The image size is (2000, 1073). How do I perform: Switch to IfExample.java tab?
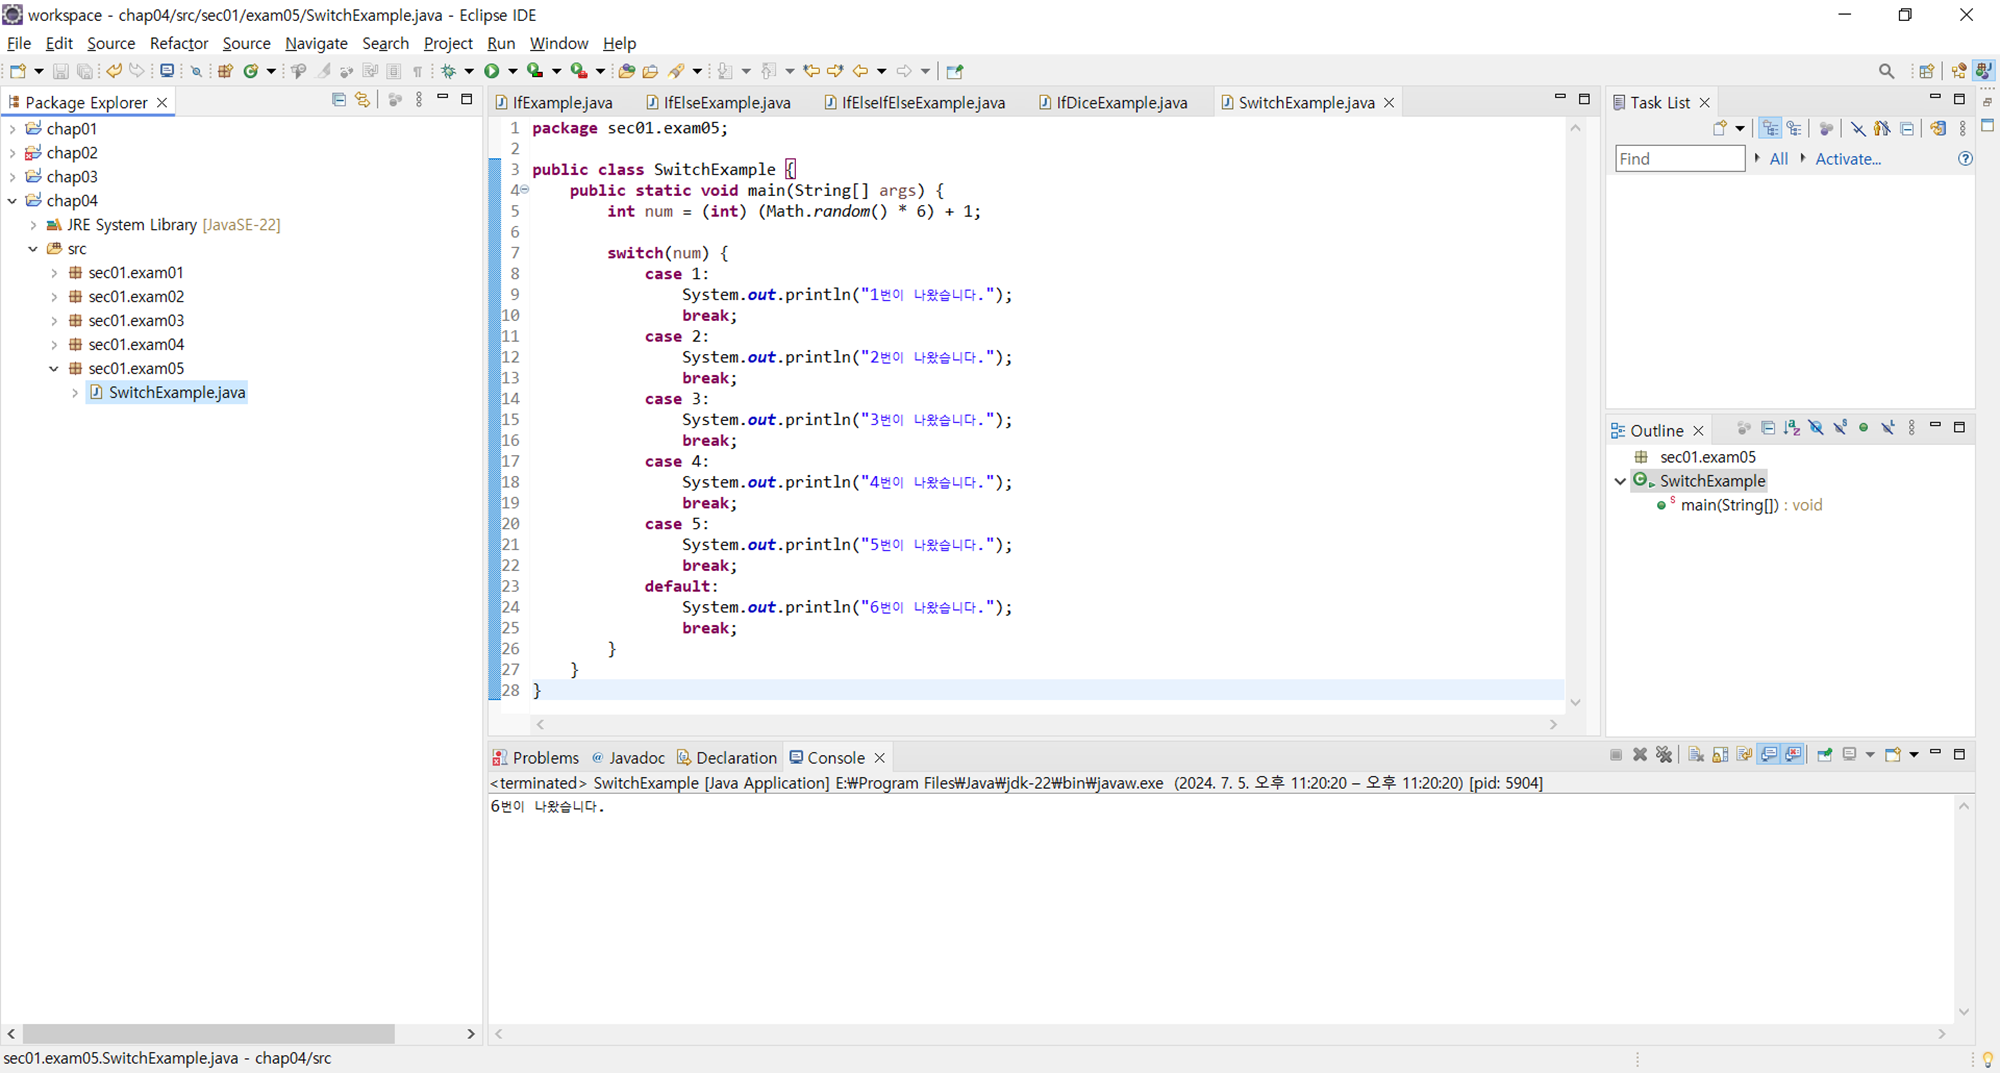click(555, 102)
